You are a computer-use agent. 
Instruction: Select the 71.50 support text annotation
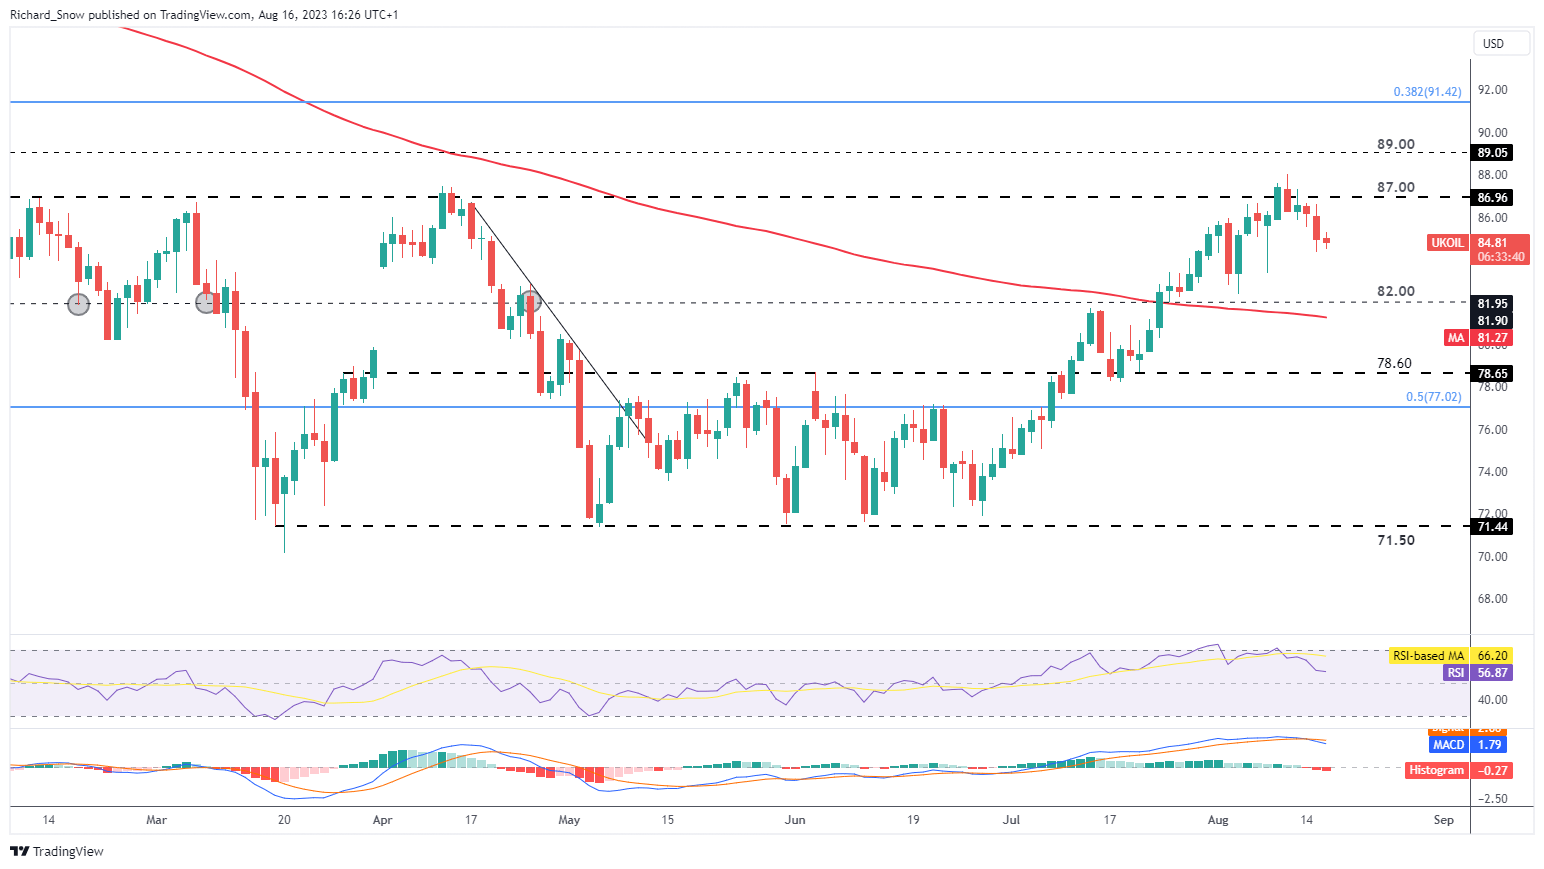[x=1396, y=540]
